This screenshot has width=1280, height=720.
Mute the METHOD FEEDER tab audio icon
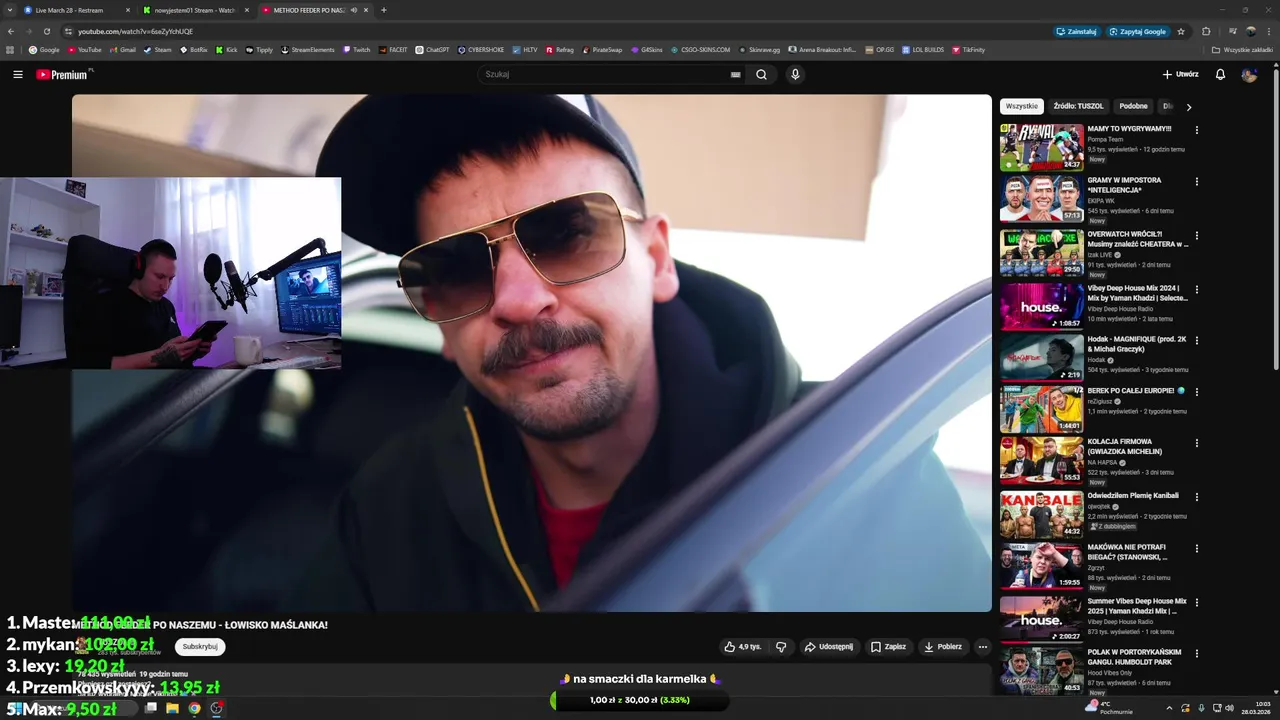[354, 10]
